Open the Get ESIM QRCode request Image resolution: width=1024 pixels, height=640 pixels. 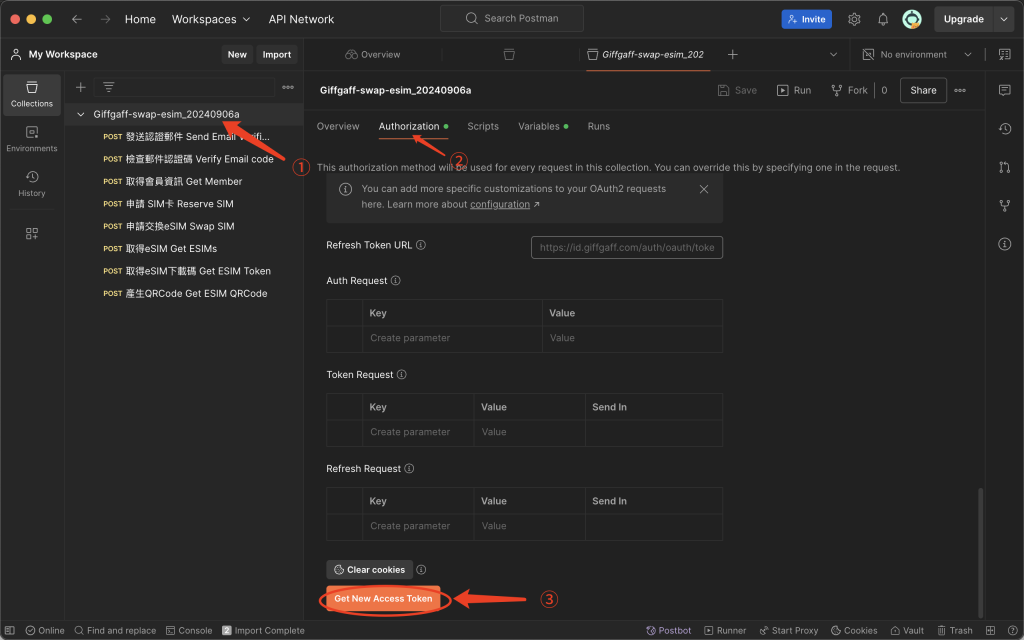(x=185, y=293)
